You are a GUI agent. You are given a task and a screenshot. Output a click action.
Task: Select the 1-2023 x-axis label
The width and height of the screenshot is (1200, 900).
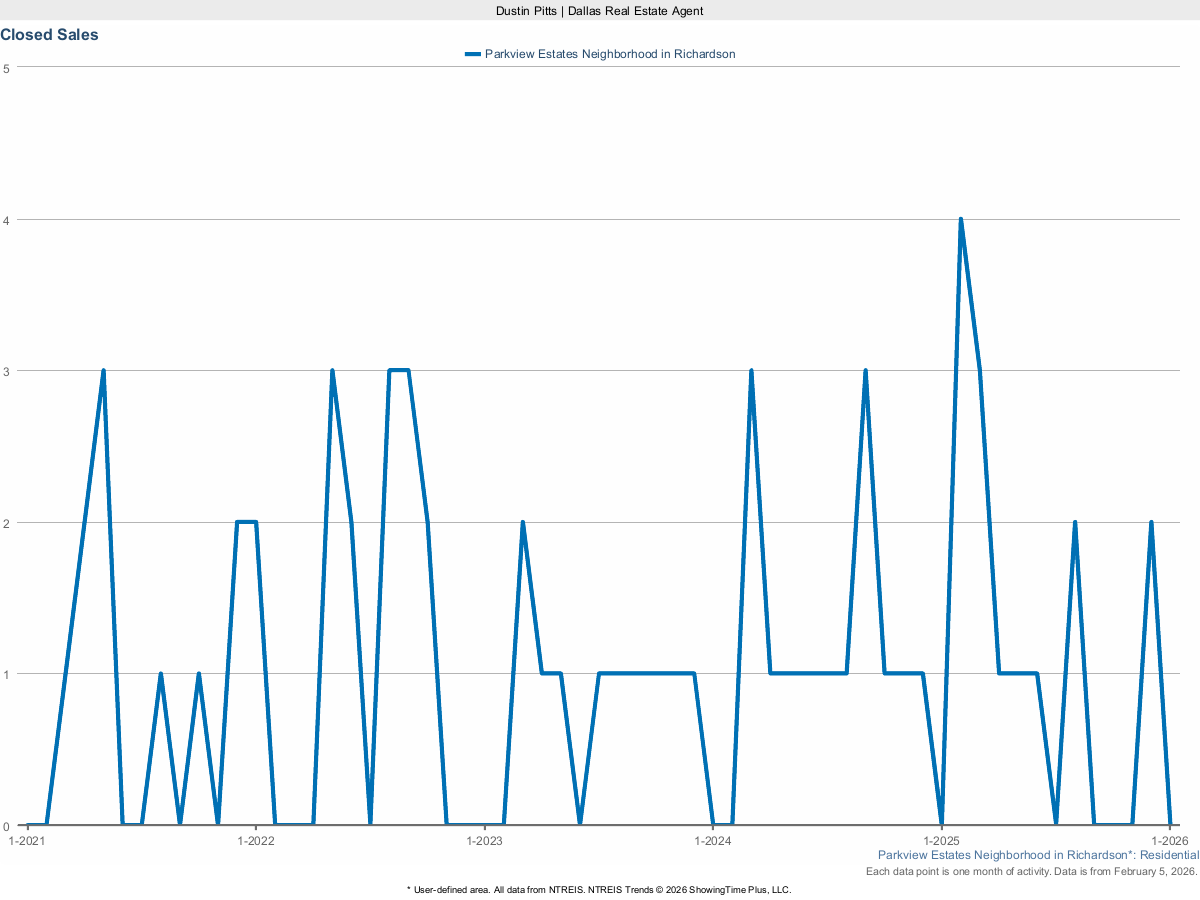[484, 840]
